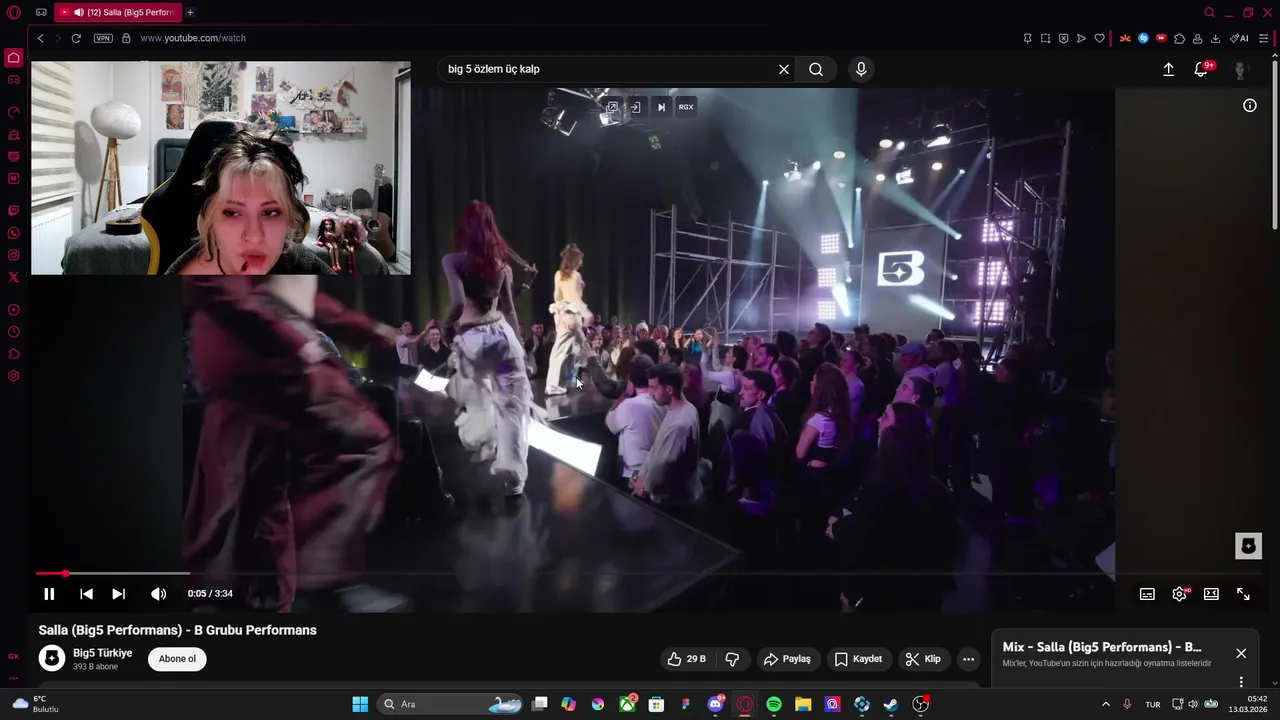Skip to next video in player
This screenshot has width=1280, height=720.
[x=118, y=594]
